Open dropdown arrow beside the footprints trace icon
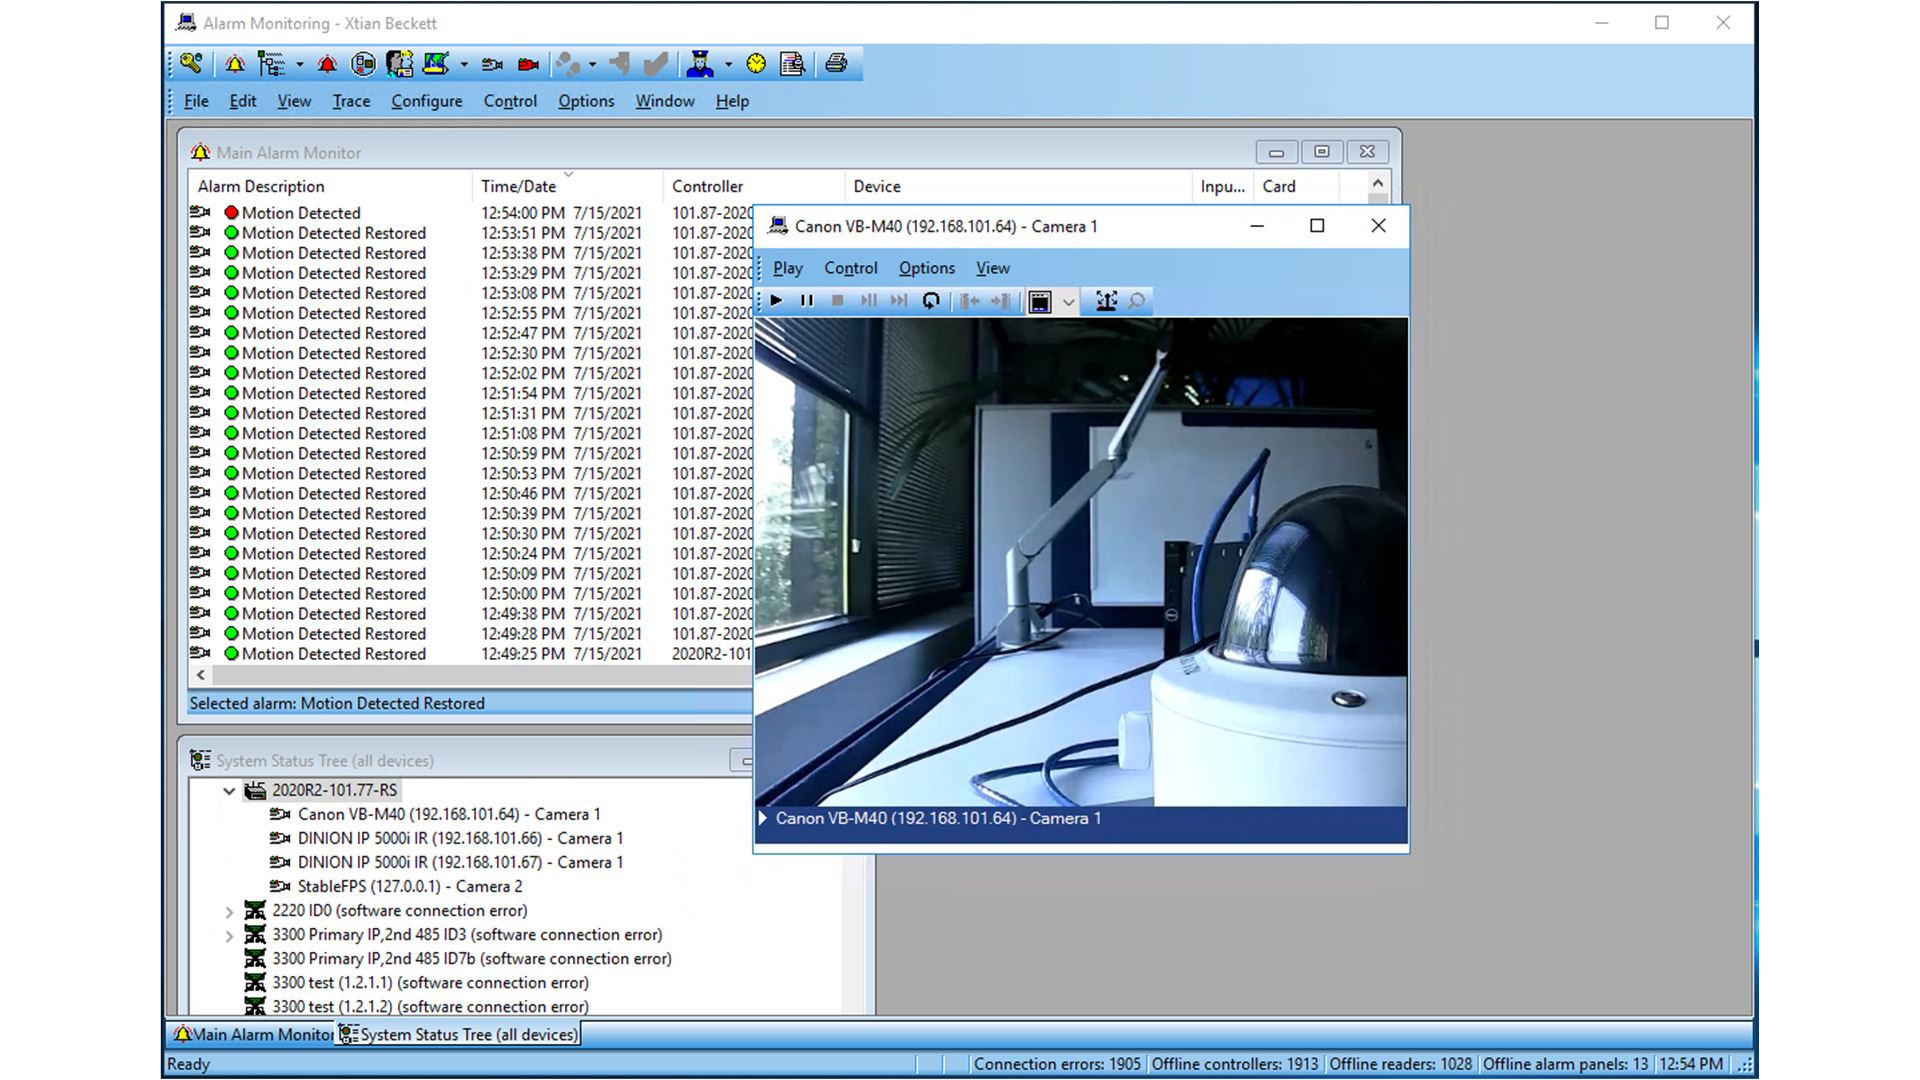Screen dimensions: 1920x1080 [x=593, y=65]
